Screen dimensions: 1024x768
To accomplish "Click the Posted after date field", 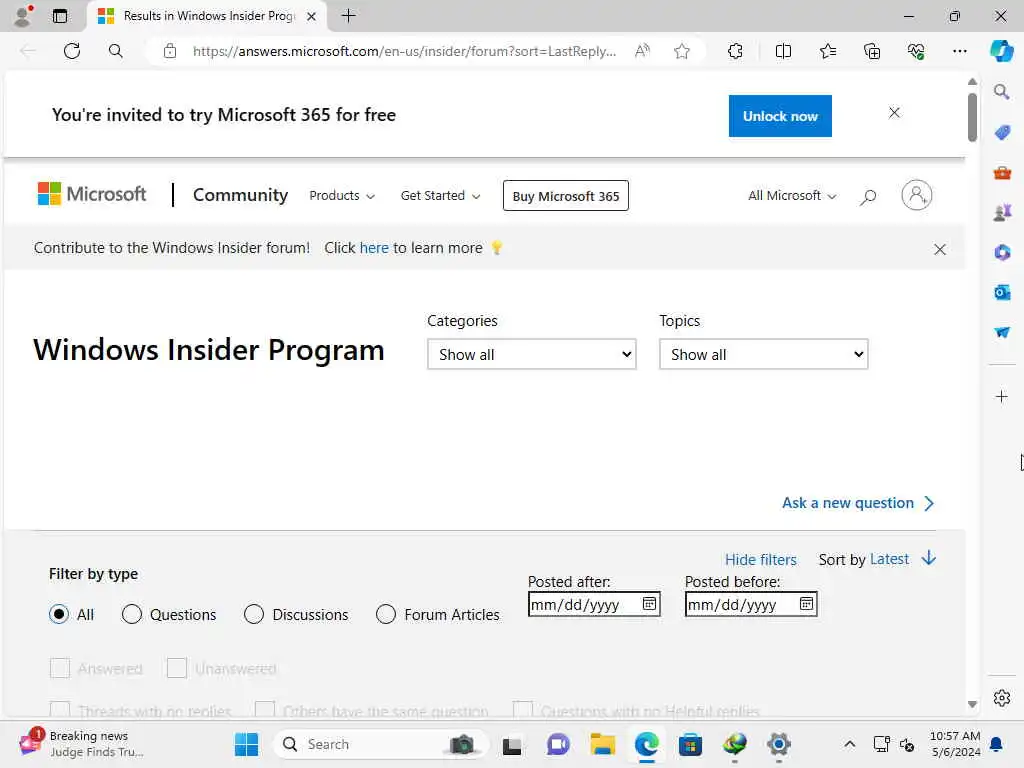I will (594, 604).
